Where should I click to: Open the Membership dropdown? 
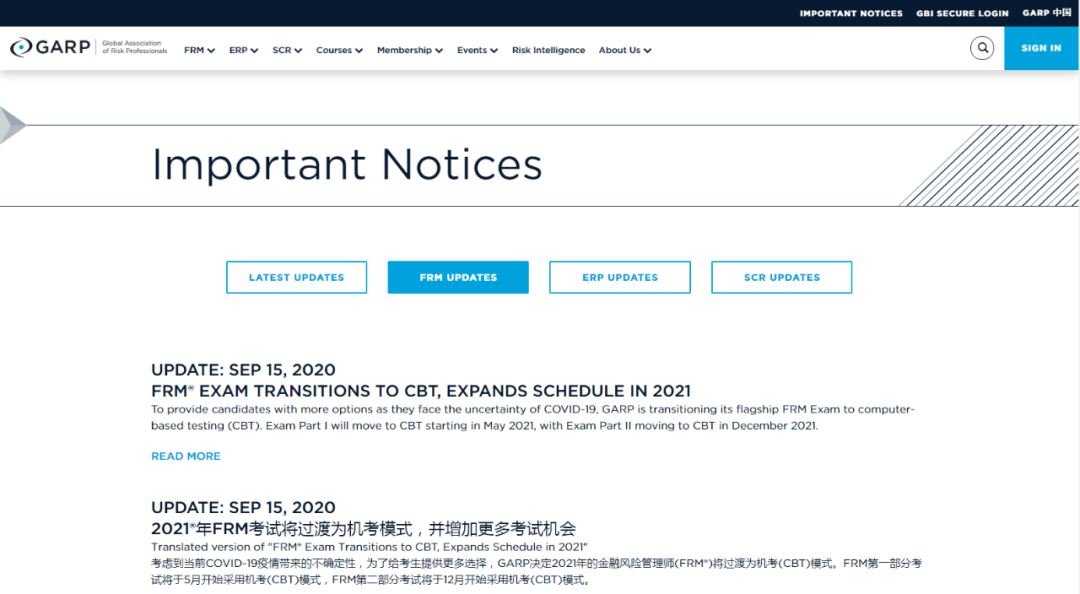click(x=409, y=50)
